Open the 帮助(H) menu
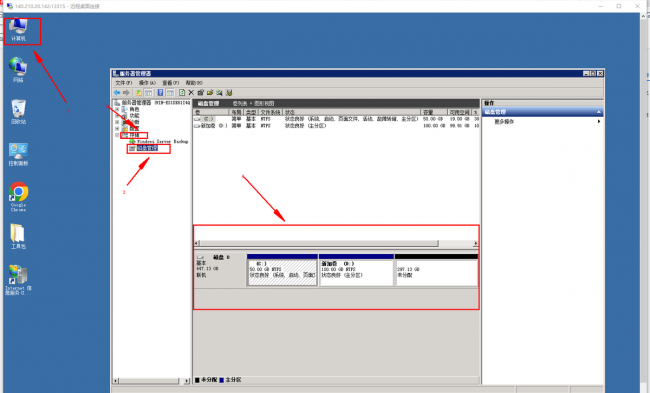 pyautogui.click(x=194, y=83)
